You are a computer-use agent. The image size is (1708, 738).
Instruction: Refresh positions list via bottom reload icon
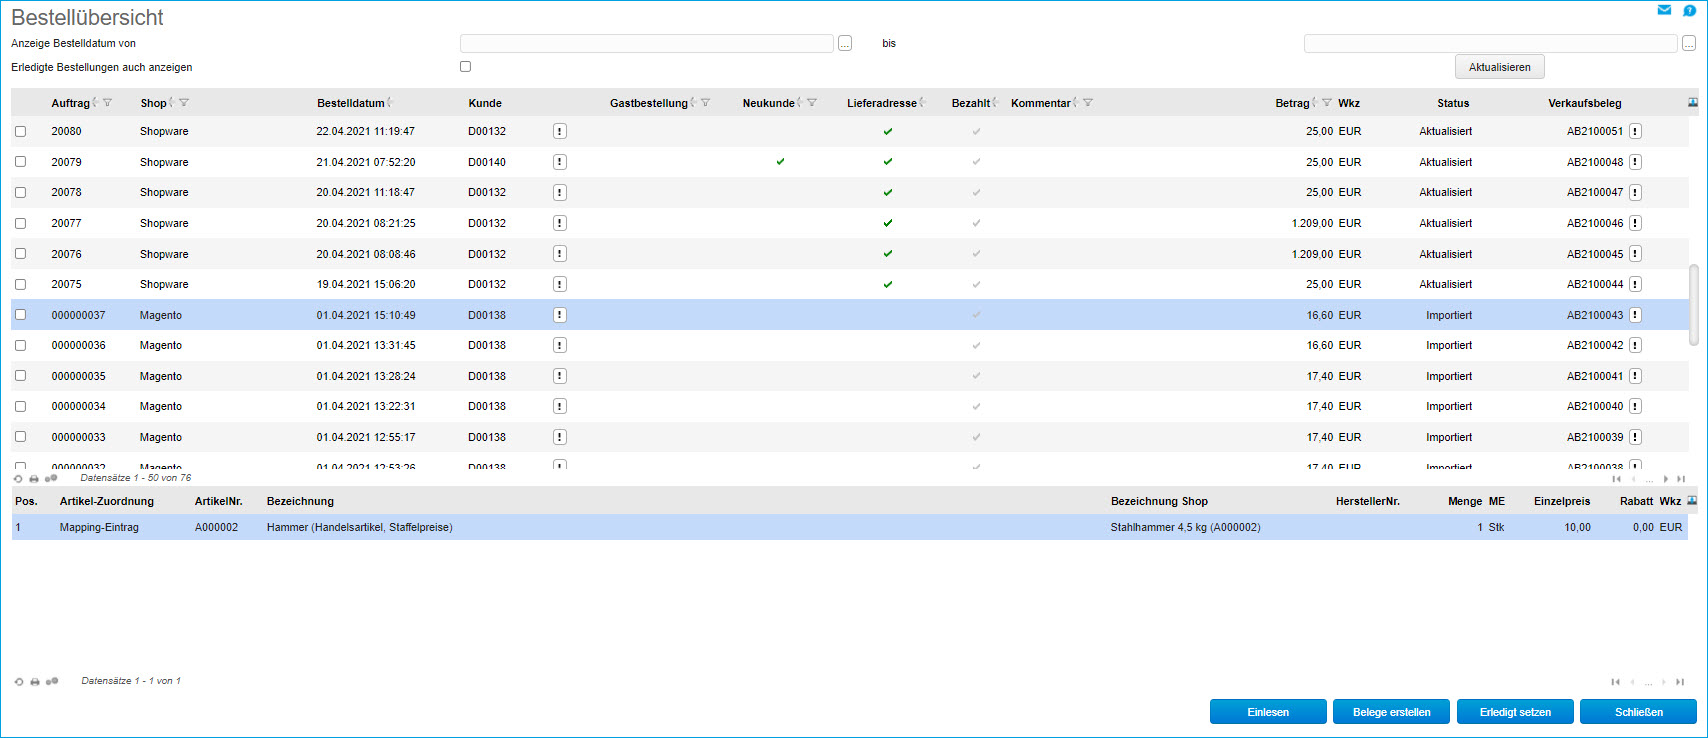click(x=19, y=682)
